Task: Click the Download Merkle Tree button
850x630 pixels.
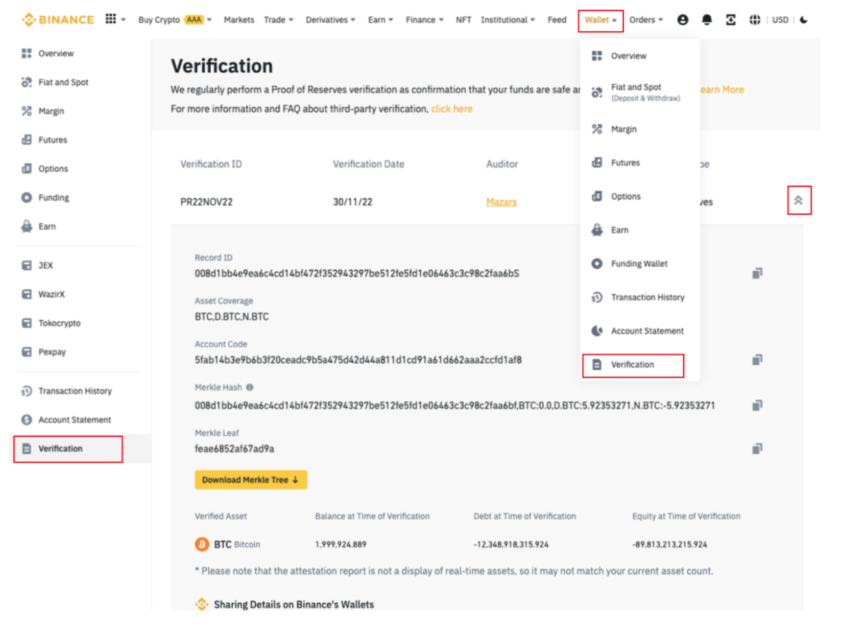Action: [x=250, y=480]
